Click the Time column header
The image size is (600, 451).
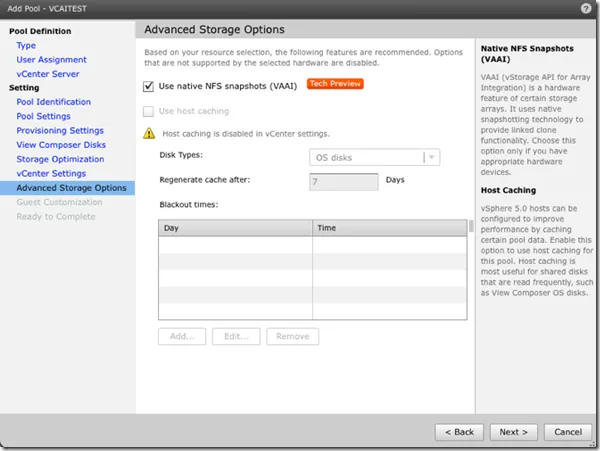tap(390, 228)
